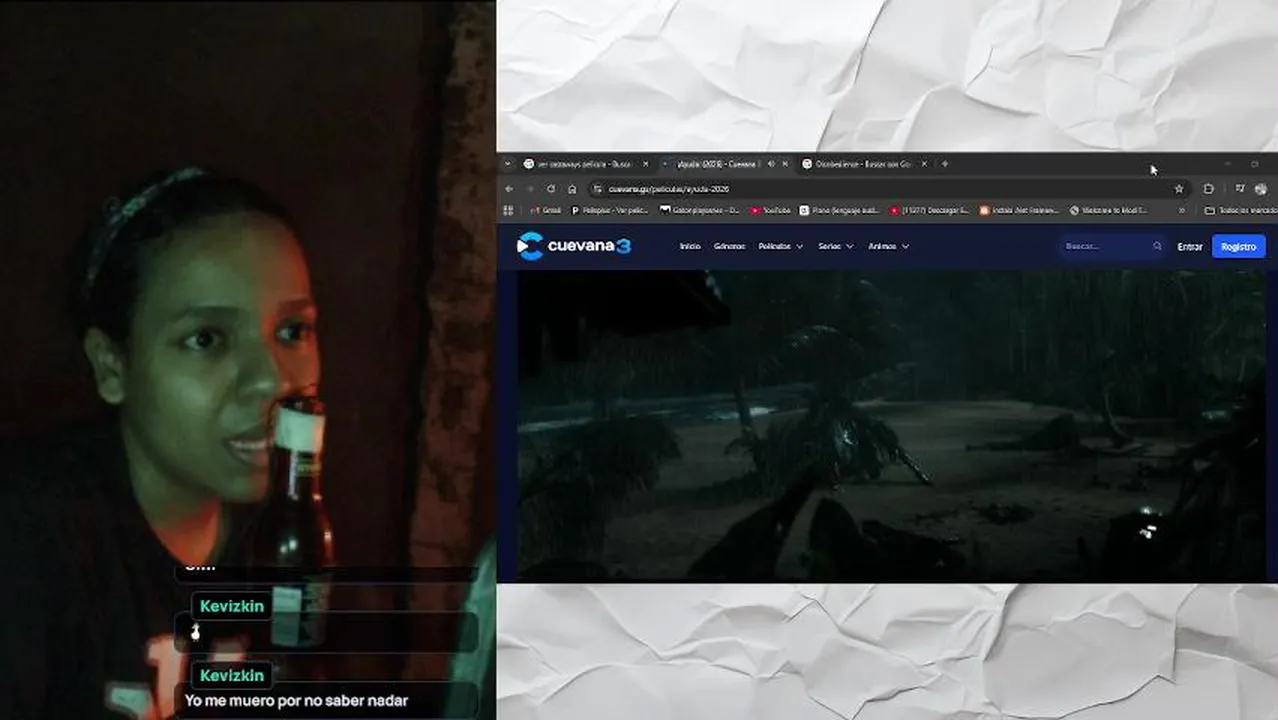Viewport: 1278px width, 720px height.
Task: Click the site information icon in address bar
Action: [x=597, y=189]
